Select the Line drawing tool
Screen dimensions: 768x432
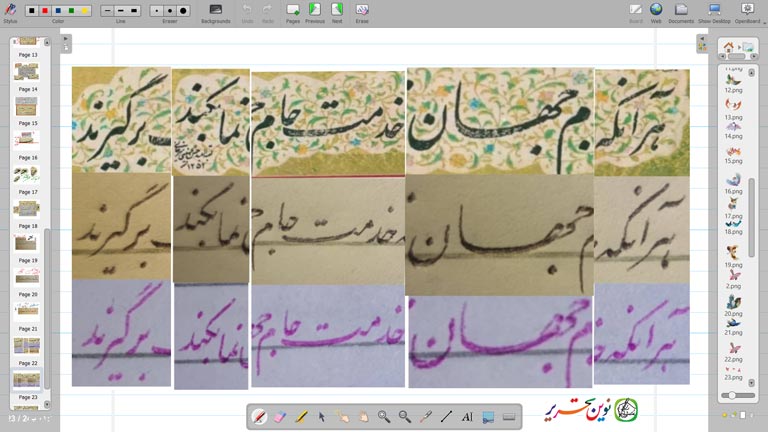(x=446, y=416)
